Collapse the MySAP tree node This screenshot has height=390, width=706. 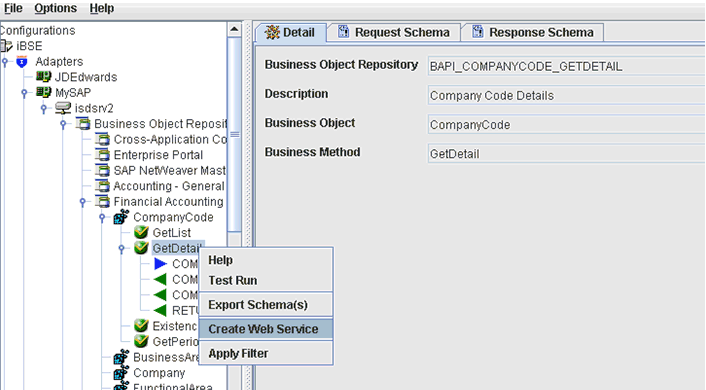coord(25,93)
